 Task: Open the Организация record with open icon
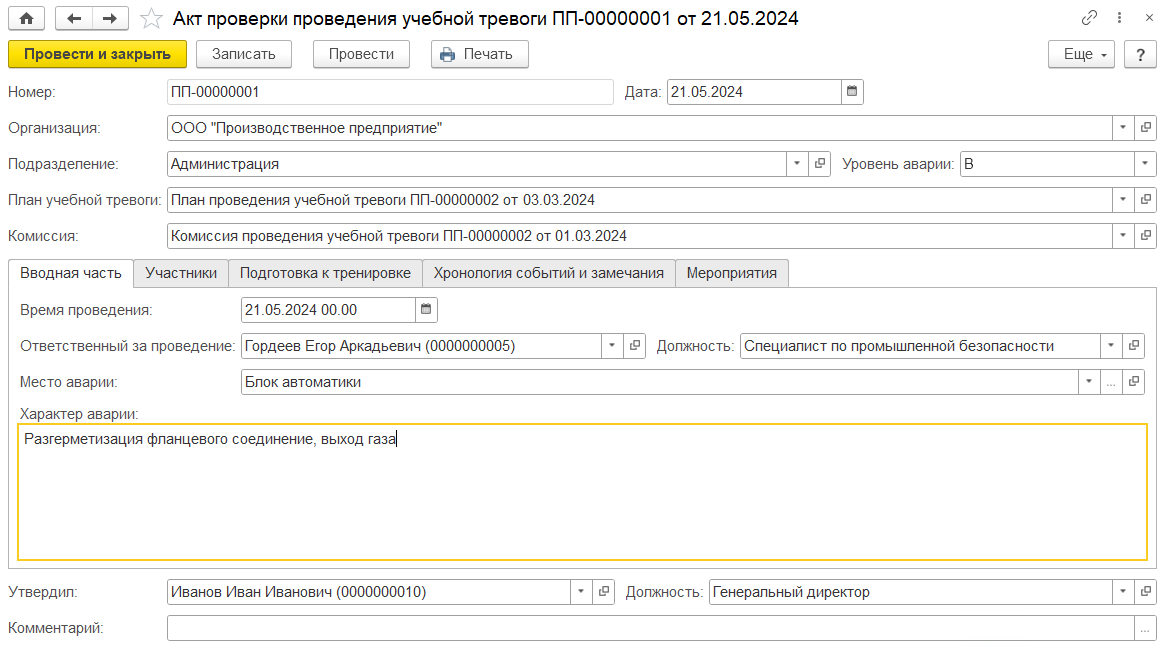(1146, 128)
